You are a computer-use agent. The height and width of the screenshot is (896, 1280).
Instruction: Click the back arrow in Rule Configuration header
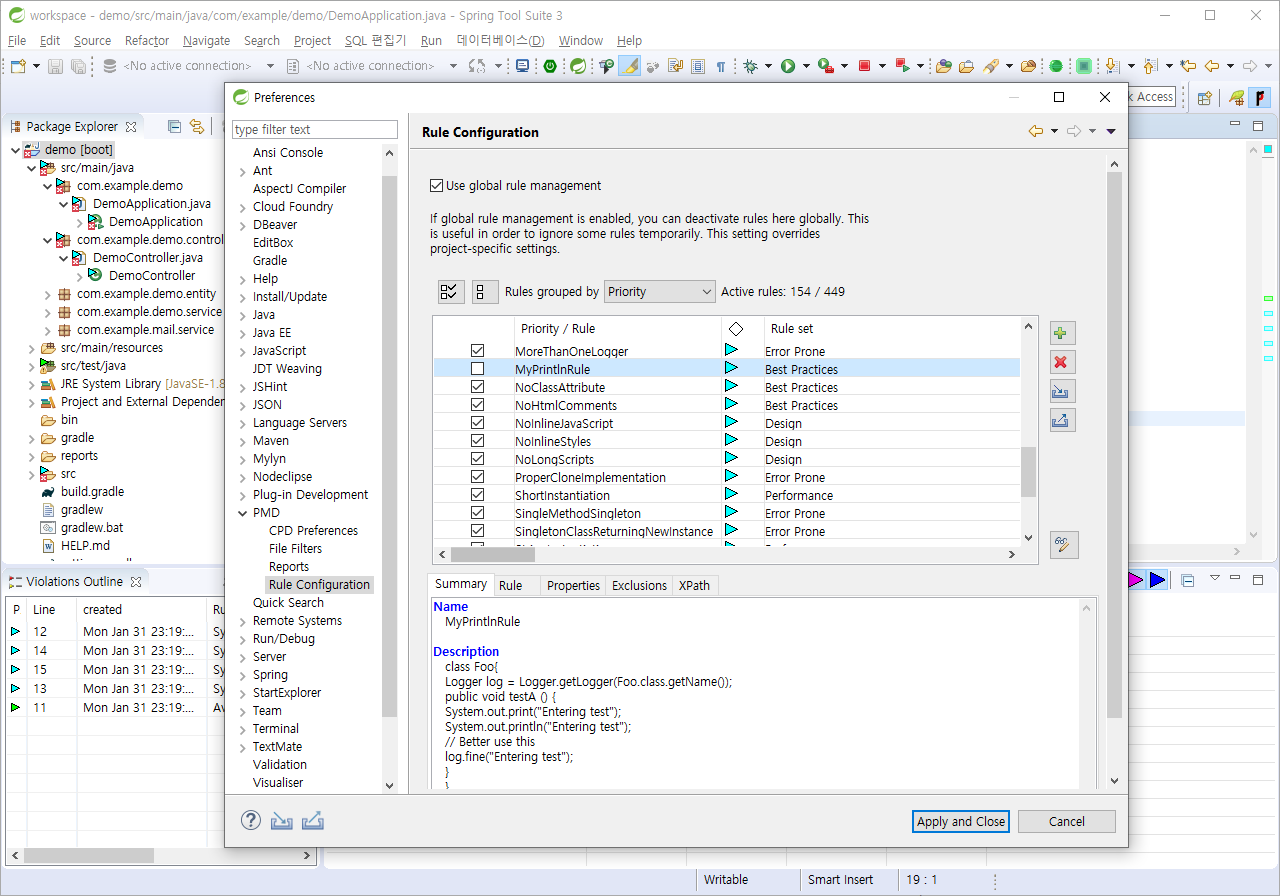tap(1036, 132)
